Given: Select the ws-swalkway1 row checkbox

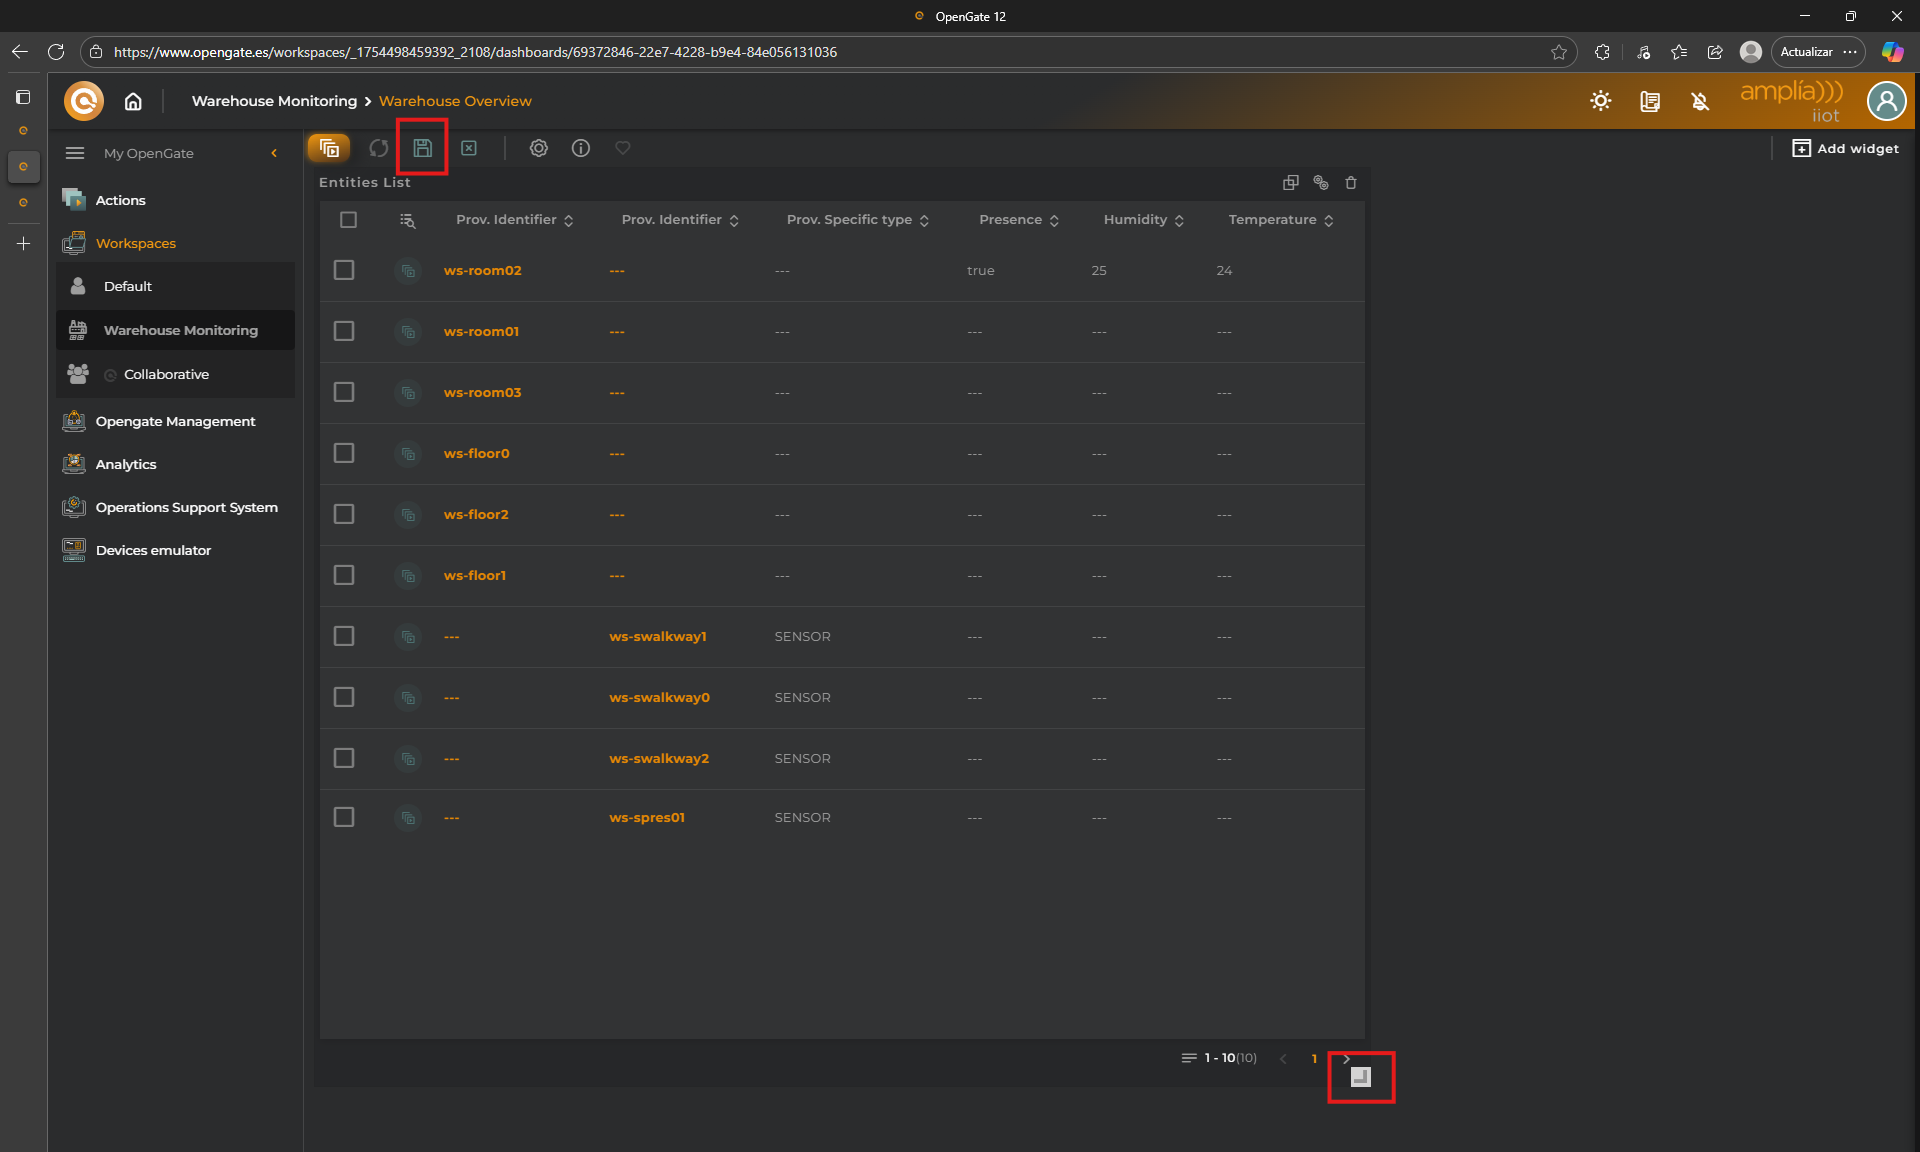Looking at the screenshot, I should (344, 636).
